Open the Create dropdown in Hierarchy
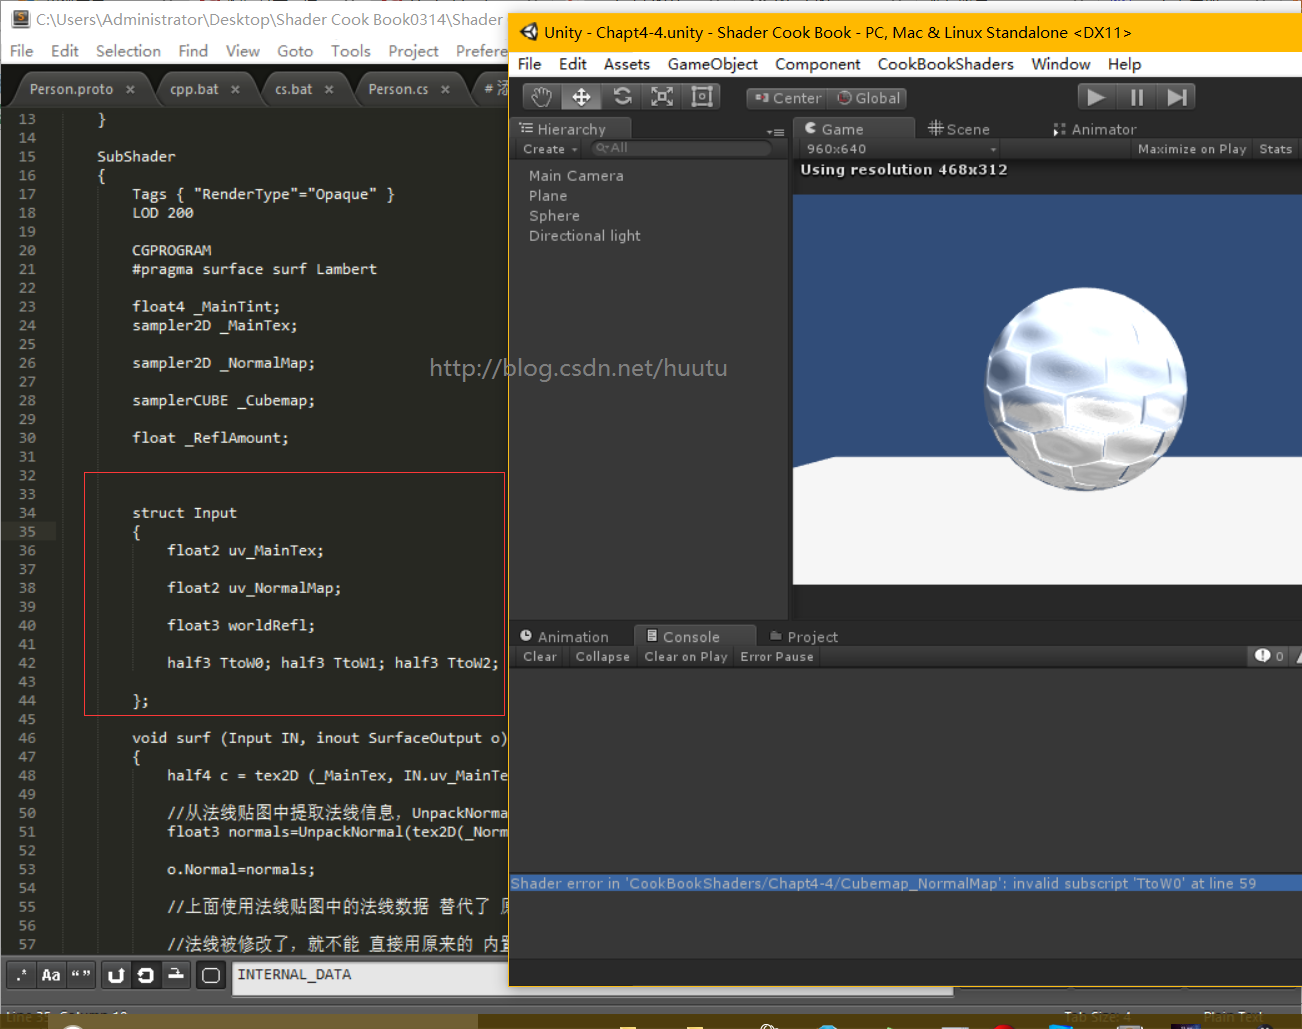The image size is (1302, 1029). [x=549, y=149]
